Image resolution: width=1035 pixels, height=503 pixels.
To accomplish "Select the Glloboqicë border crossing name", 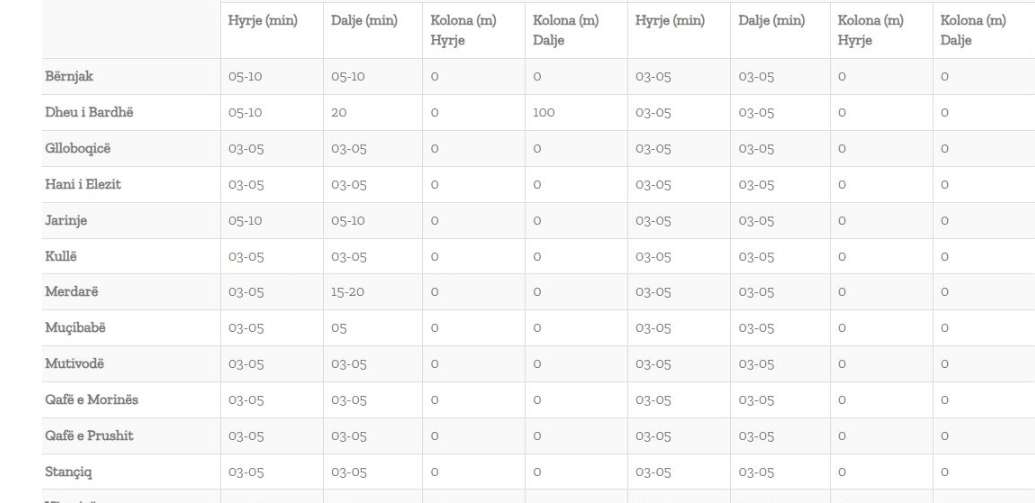I will (x=78, y=149).
